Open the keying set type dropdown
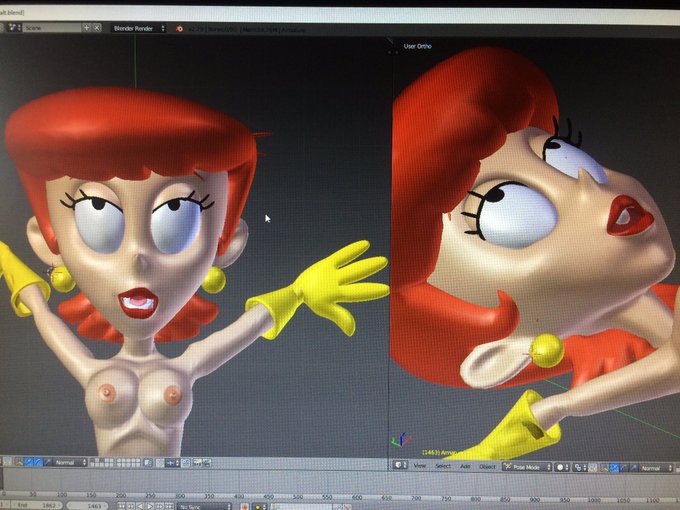This screenshot has width=680, height=510. click(260, 507)
